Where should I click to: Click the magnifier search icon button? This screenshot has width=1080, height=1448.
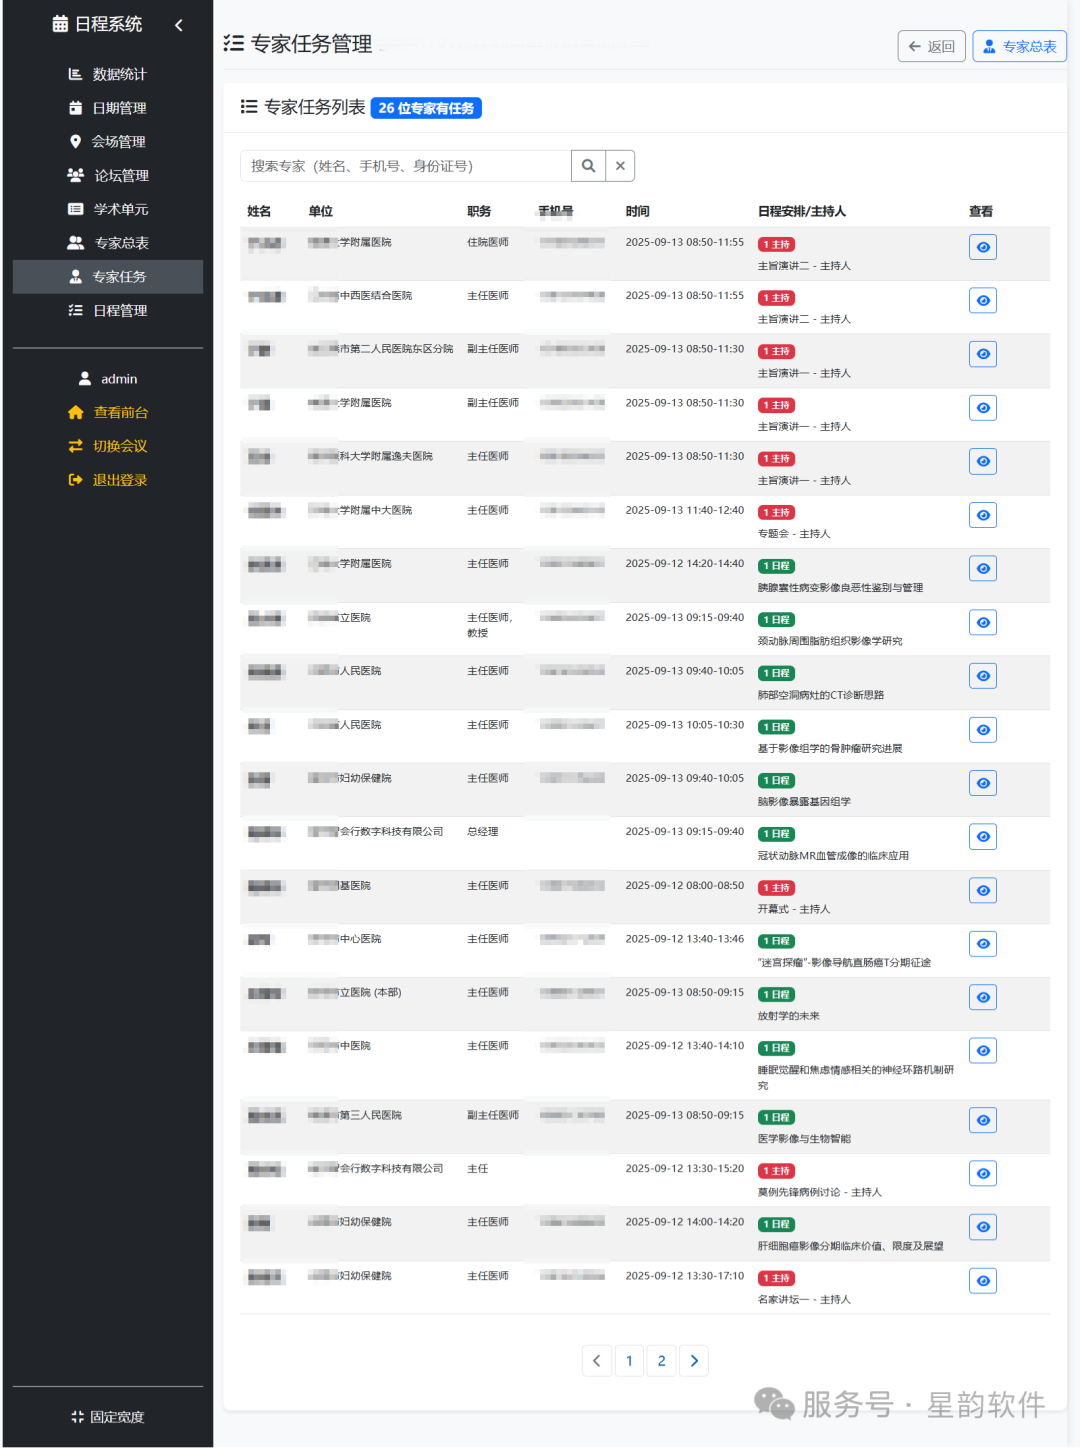[588, 166]
